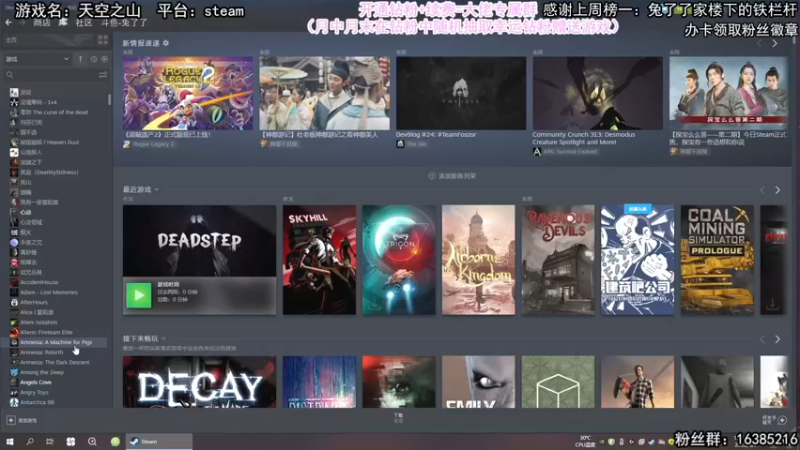The height and width of the screenshot is (450, 800).
Task: Switch library to grid view icon
Action: coord(103,40)
